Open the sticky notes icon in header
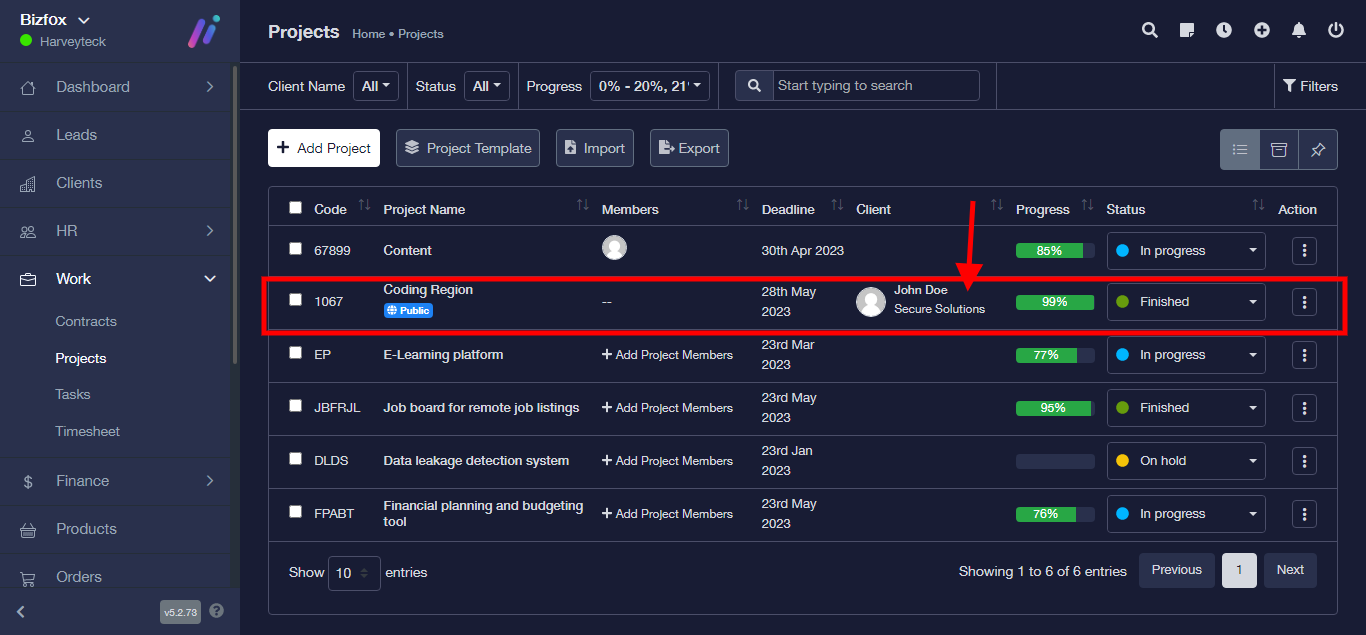This screenshot has height=635, width=1366. pos(1187,31)
